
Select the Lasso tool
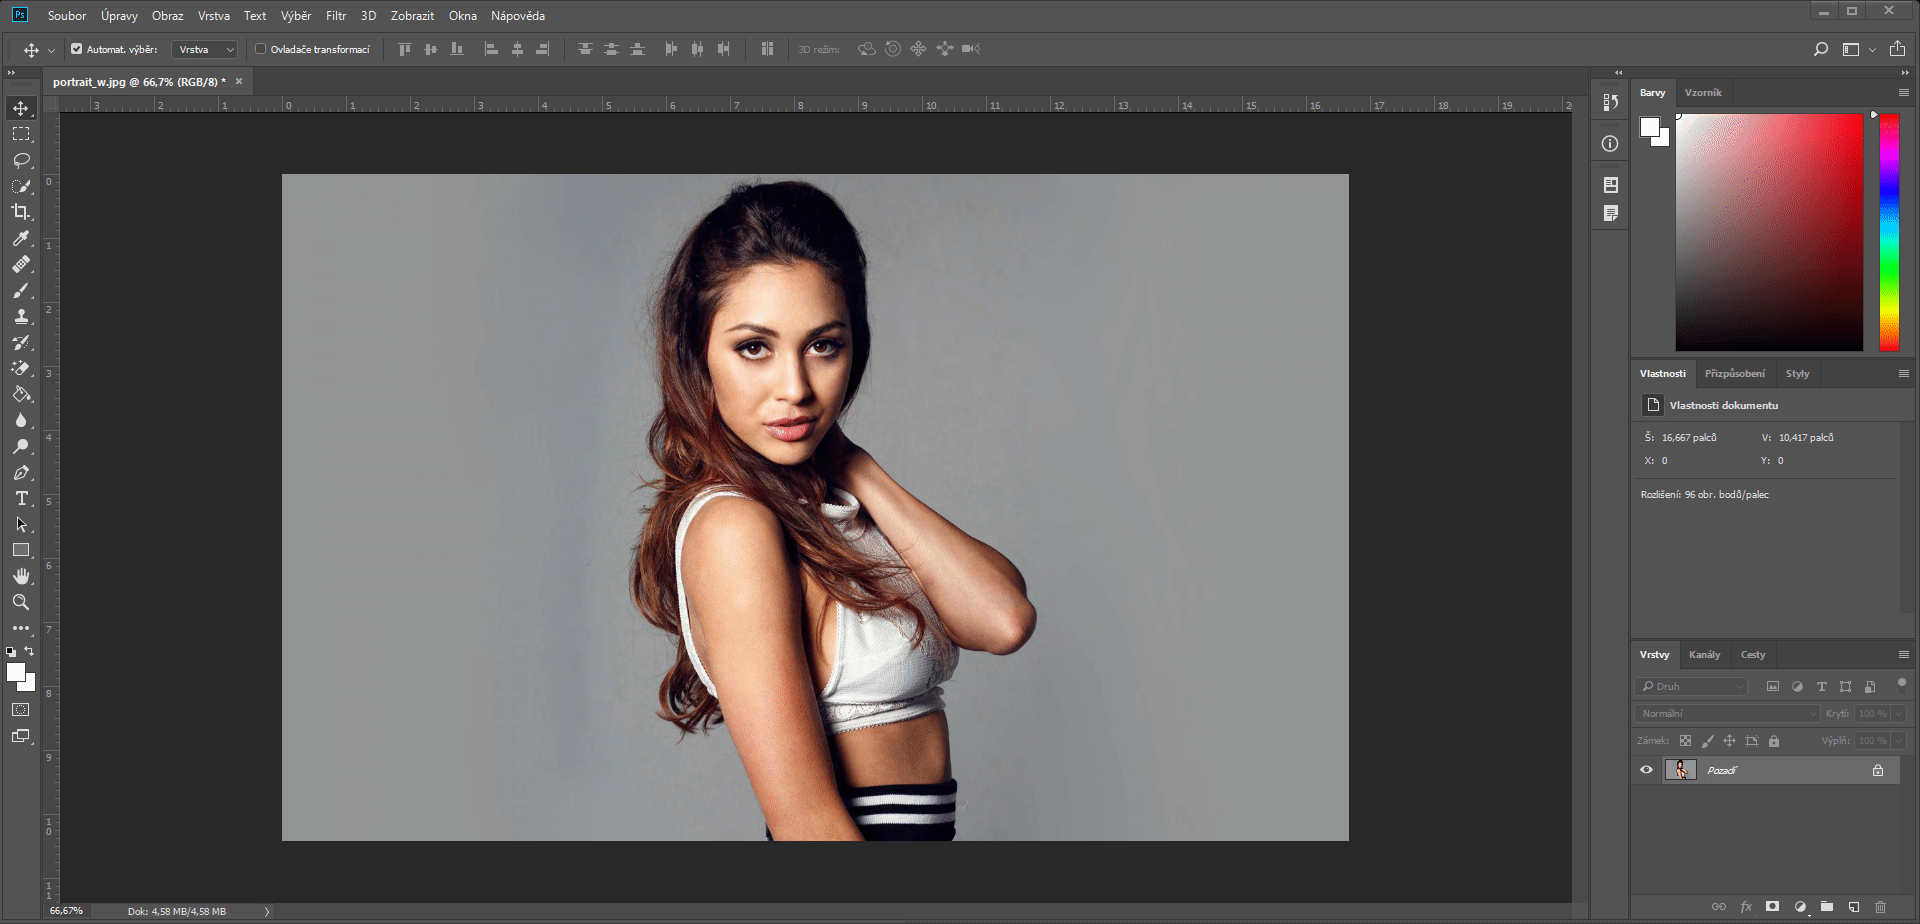click(21, 160)
